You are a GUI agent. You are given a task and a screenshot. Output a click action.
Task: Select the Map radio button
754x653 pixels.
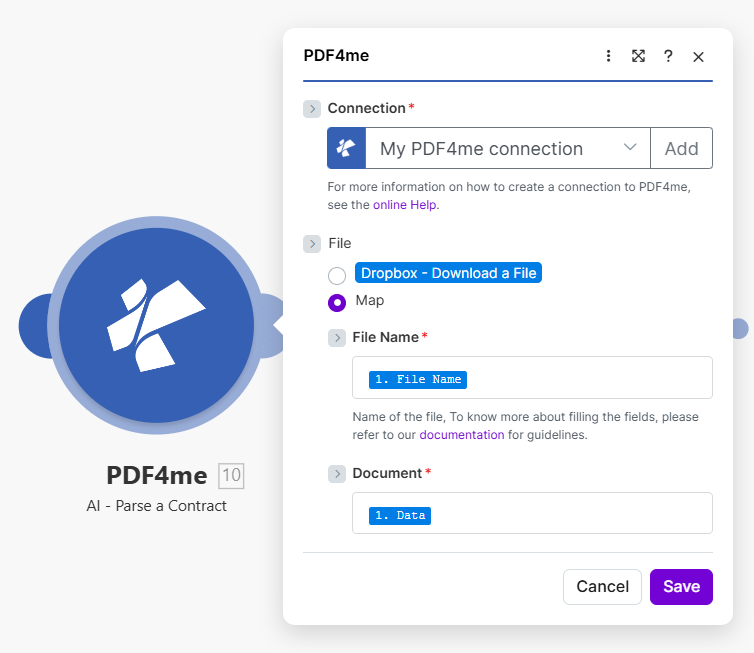coord(337,303)
